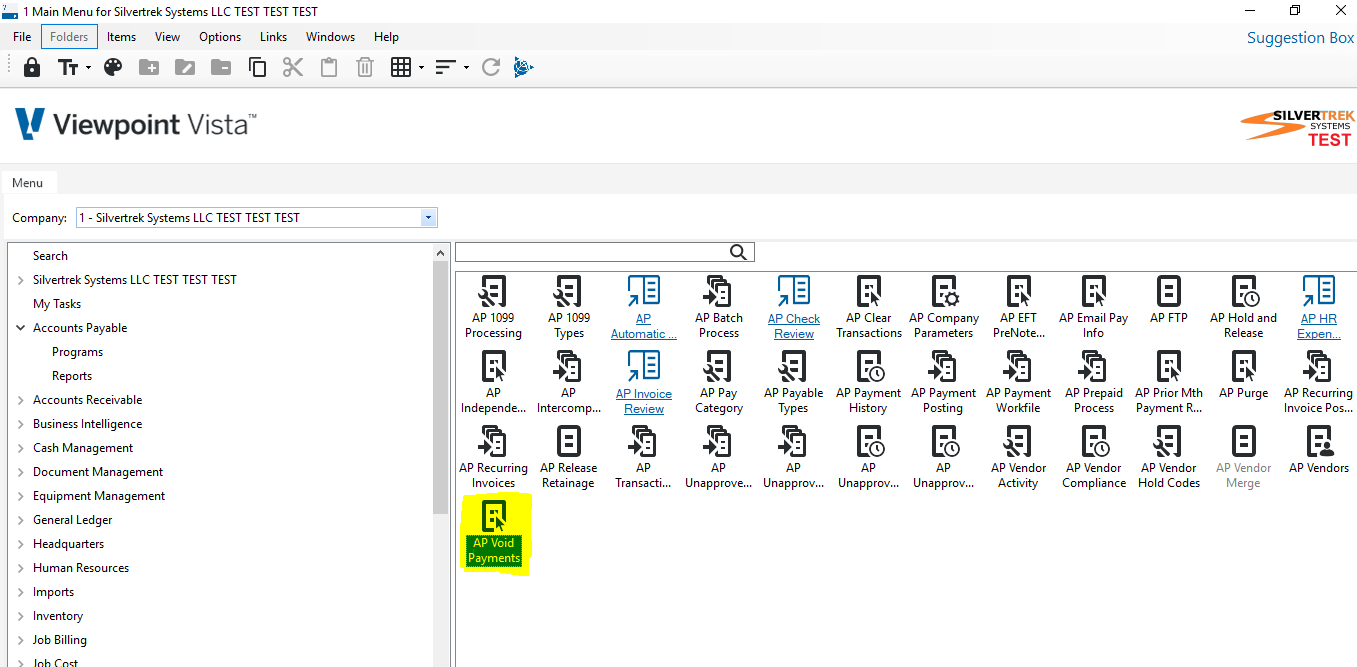Open the AP Automatic link
This screenshot has width=1357, height=667.
point(644,309)
